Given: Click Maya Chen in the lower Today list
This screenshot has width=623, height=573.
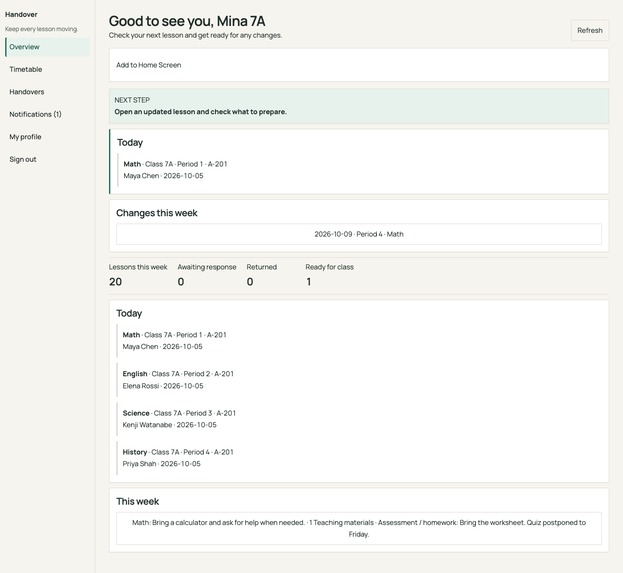Looking at the screenshot, I should click(140, 347).
